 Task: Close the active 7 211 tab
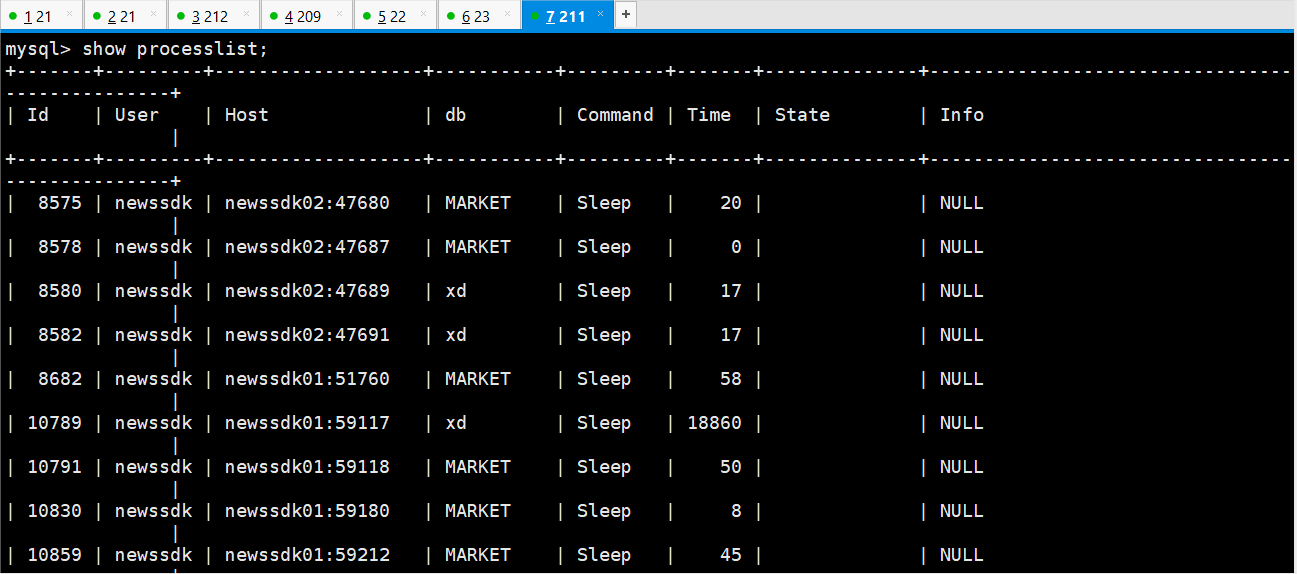coord(600,15)
